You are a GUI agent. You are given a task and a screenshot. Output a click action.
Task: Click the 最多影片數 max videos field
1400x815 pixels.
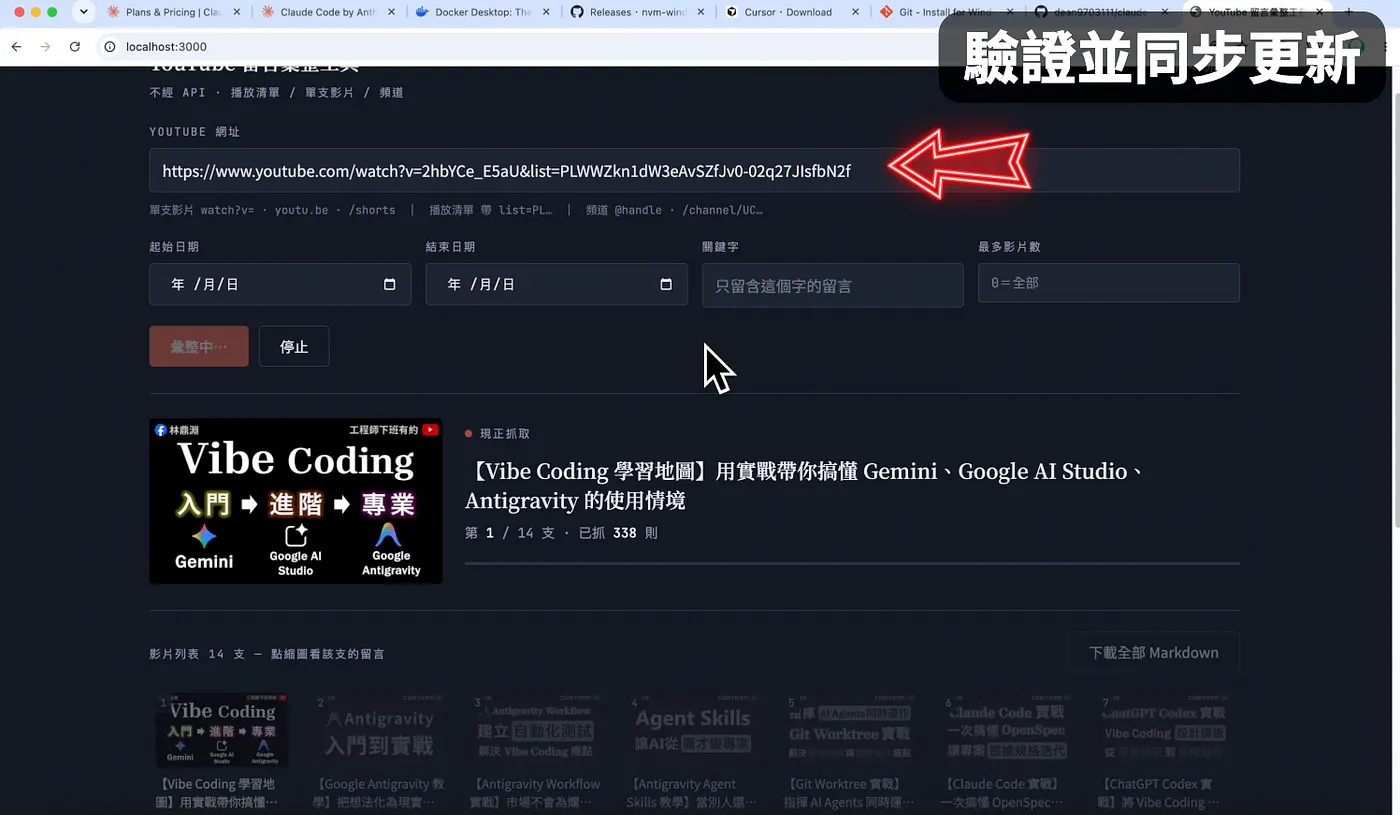1108,283
